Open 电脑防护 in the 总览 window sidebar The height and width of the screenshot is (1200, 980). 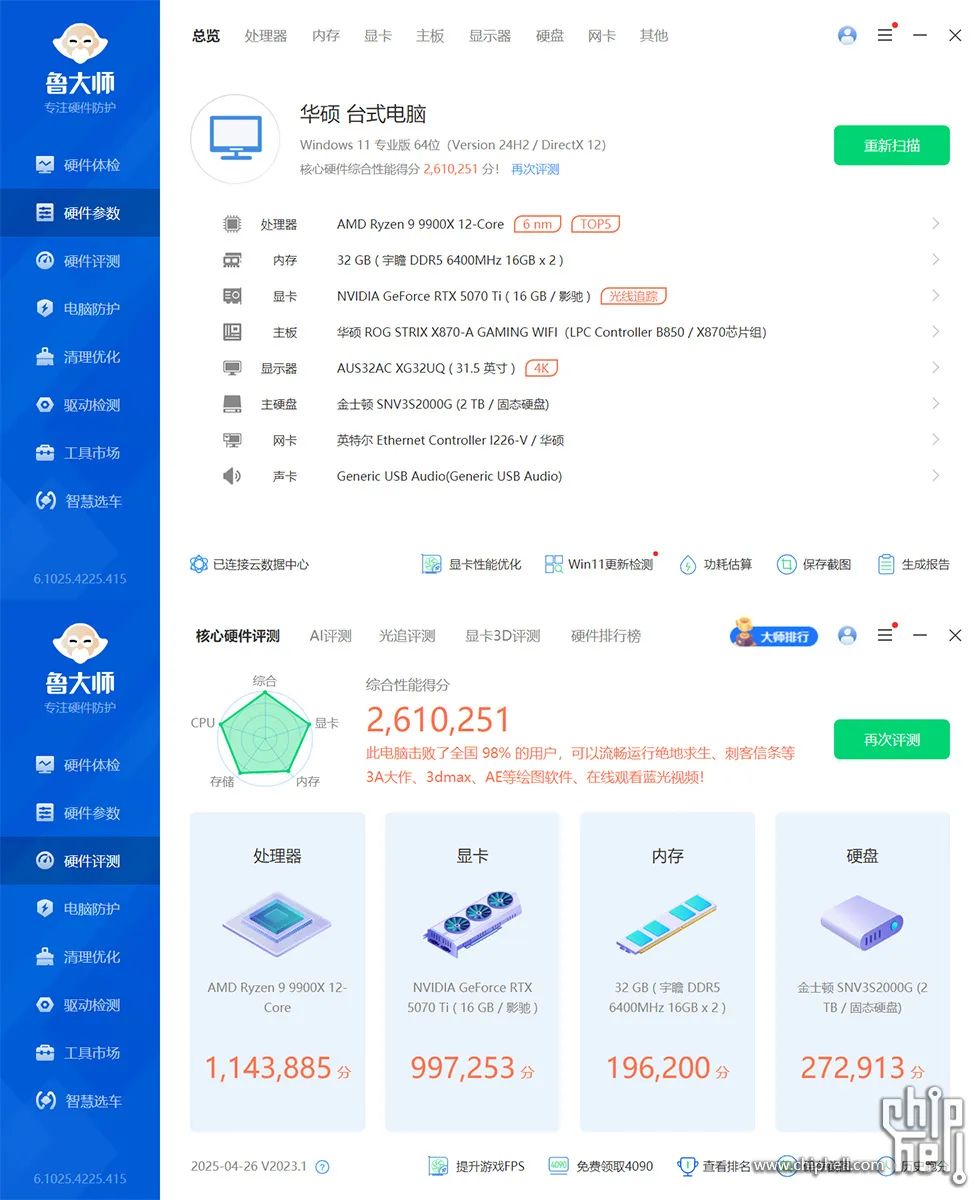pyautogui.click(x=79, y=309)
